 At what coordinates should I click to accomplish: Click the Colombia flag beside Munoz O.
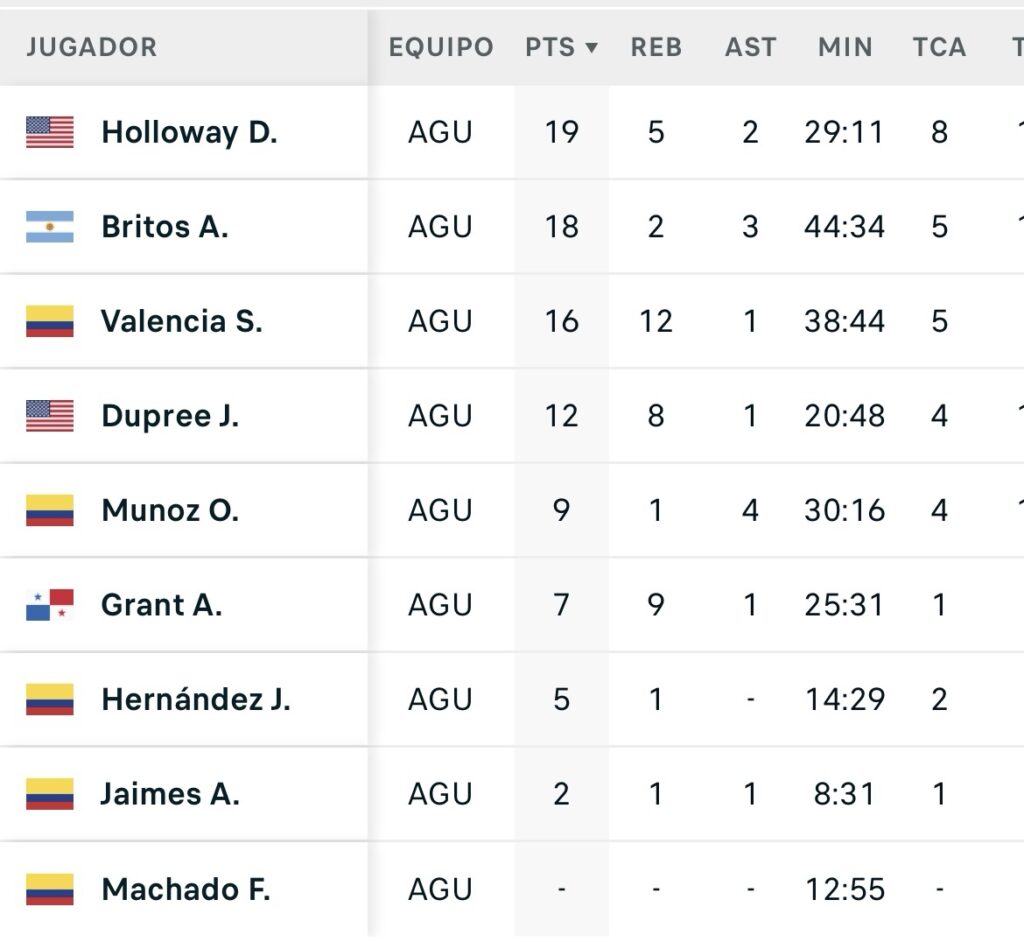50,510
